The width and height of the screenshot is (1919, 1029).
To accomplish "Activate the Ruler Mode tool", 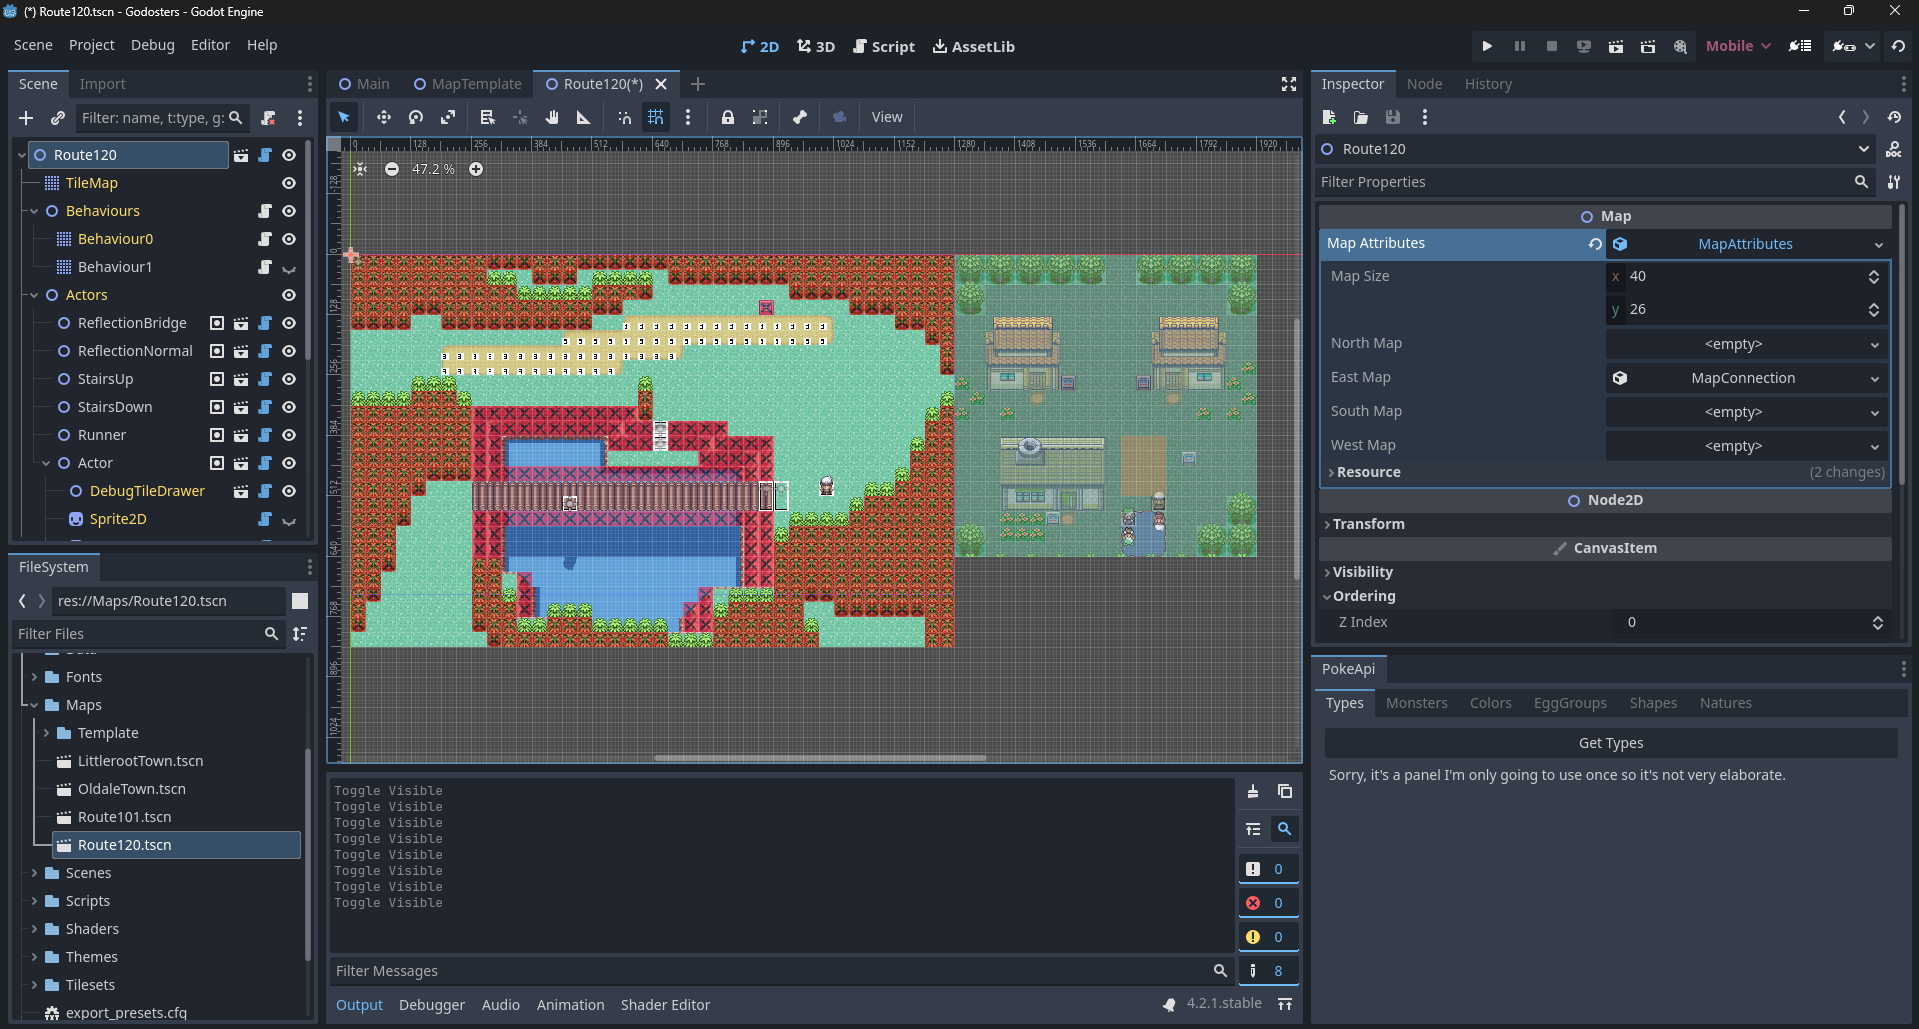I will (x=583, y=118).
